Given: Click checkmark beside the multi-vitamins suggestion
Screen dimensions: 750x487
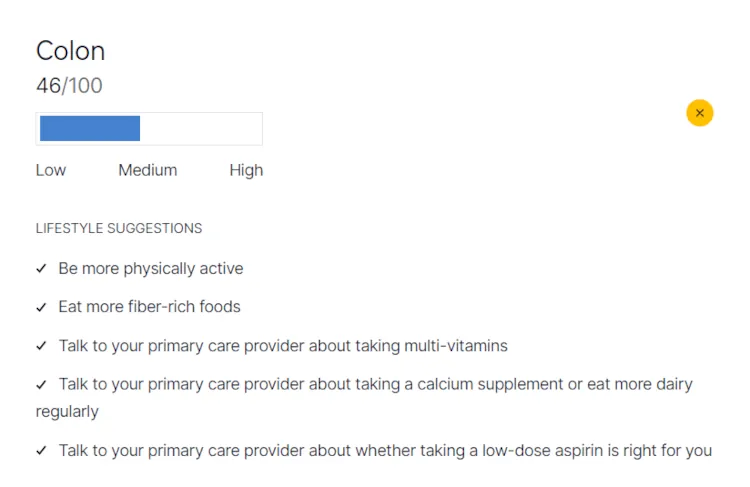Looking at the screenshot, I should click(x=42, y=346).
